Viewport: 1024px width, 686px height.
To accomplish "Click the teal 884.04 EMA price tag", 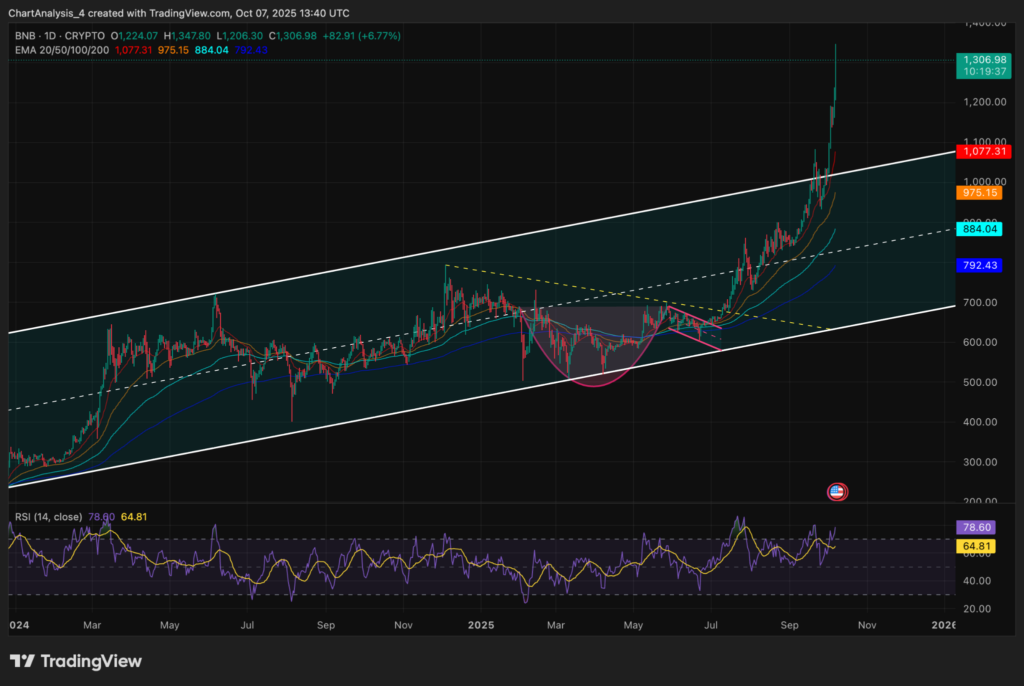I will [981, 229].
